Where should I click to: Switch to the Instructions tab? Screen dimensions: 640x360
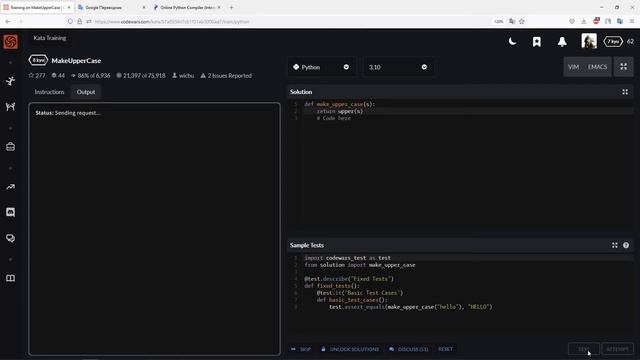point(49,92)
